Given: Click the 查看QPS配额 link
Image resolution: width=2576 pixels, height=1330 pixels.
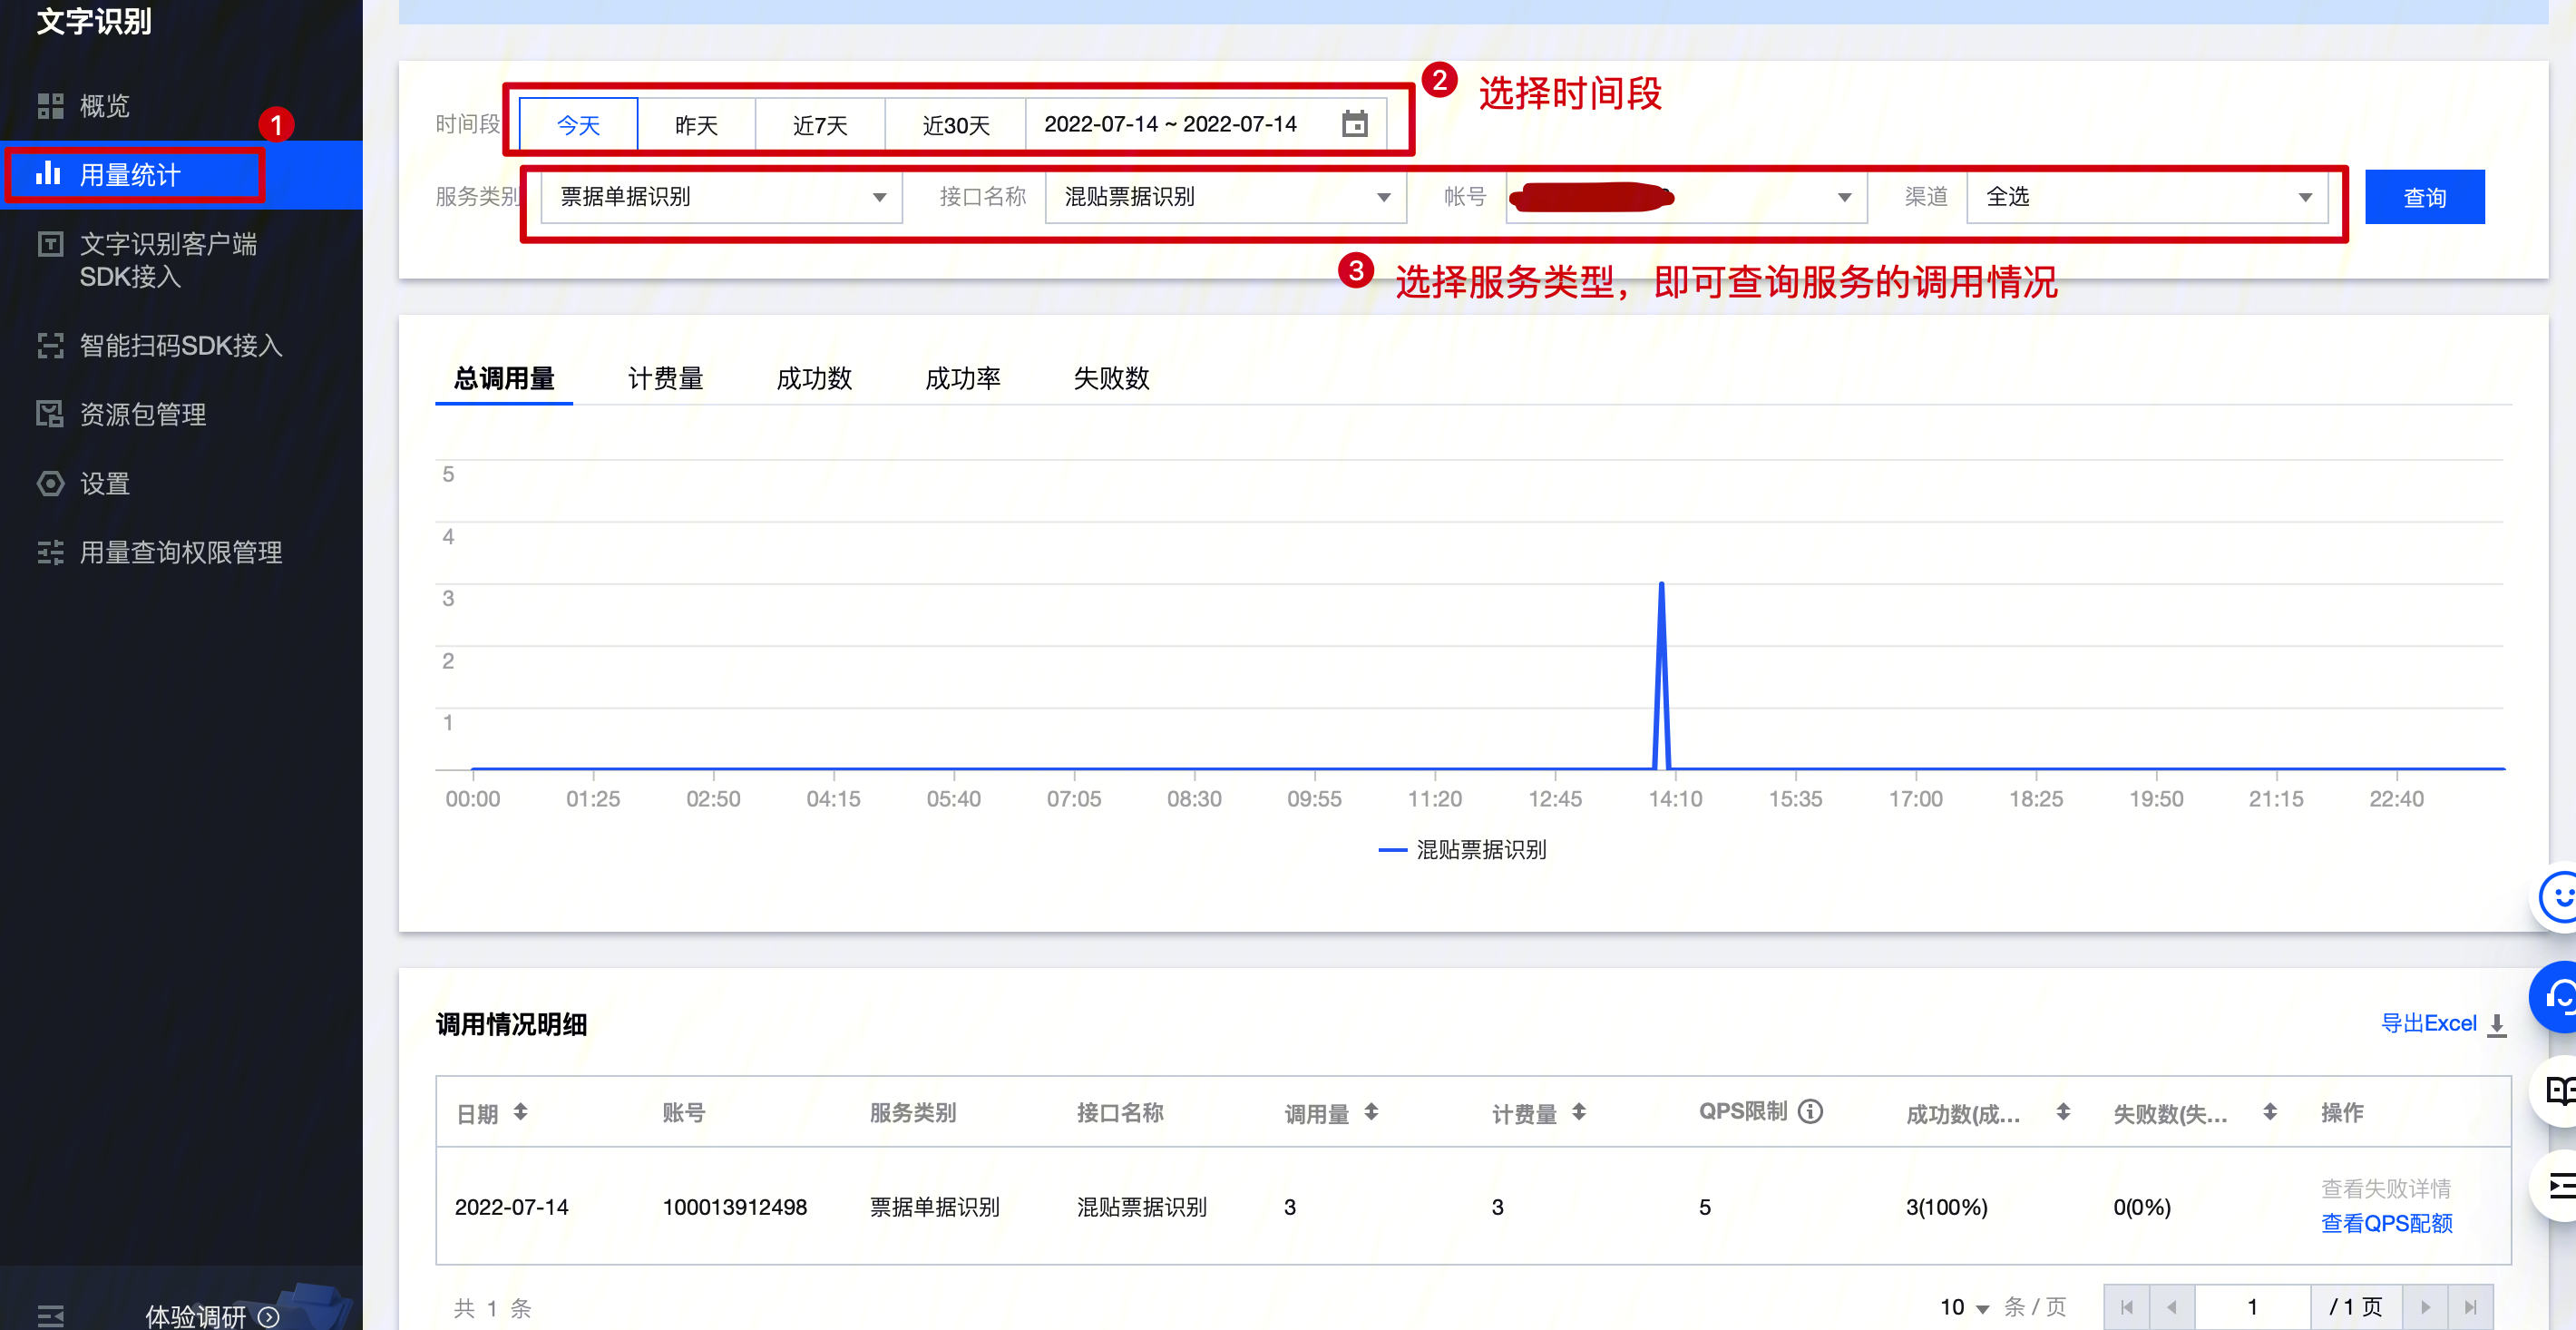Looking at the screenshot, I should click(x=2386, y=1223).
